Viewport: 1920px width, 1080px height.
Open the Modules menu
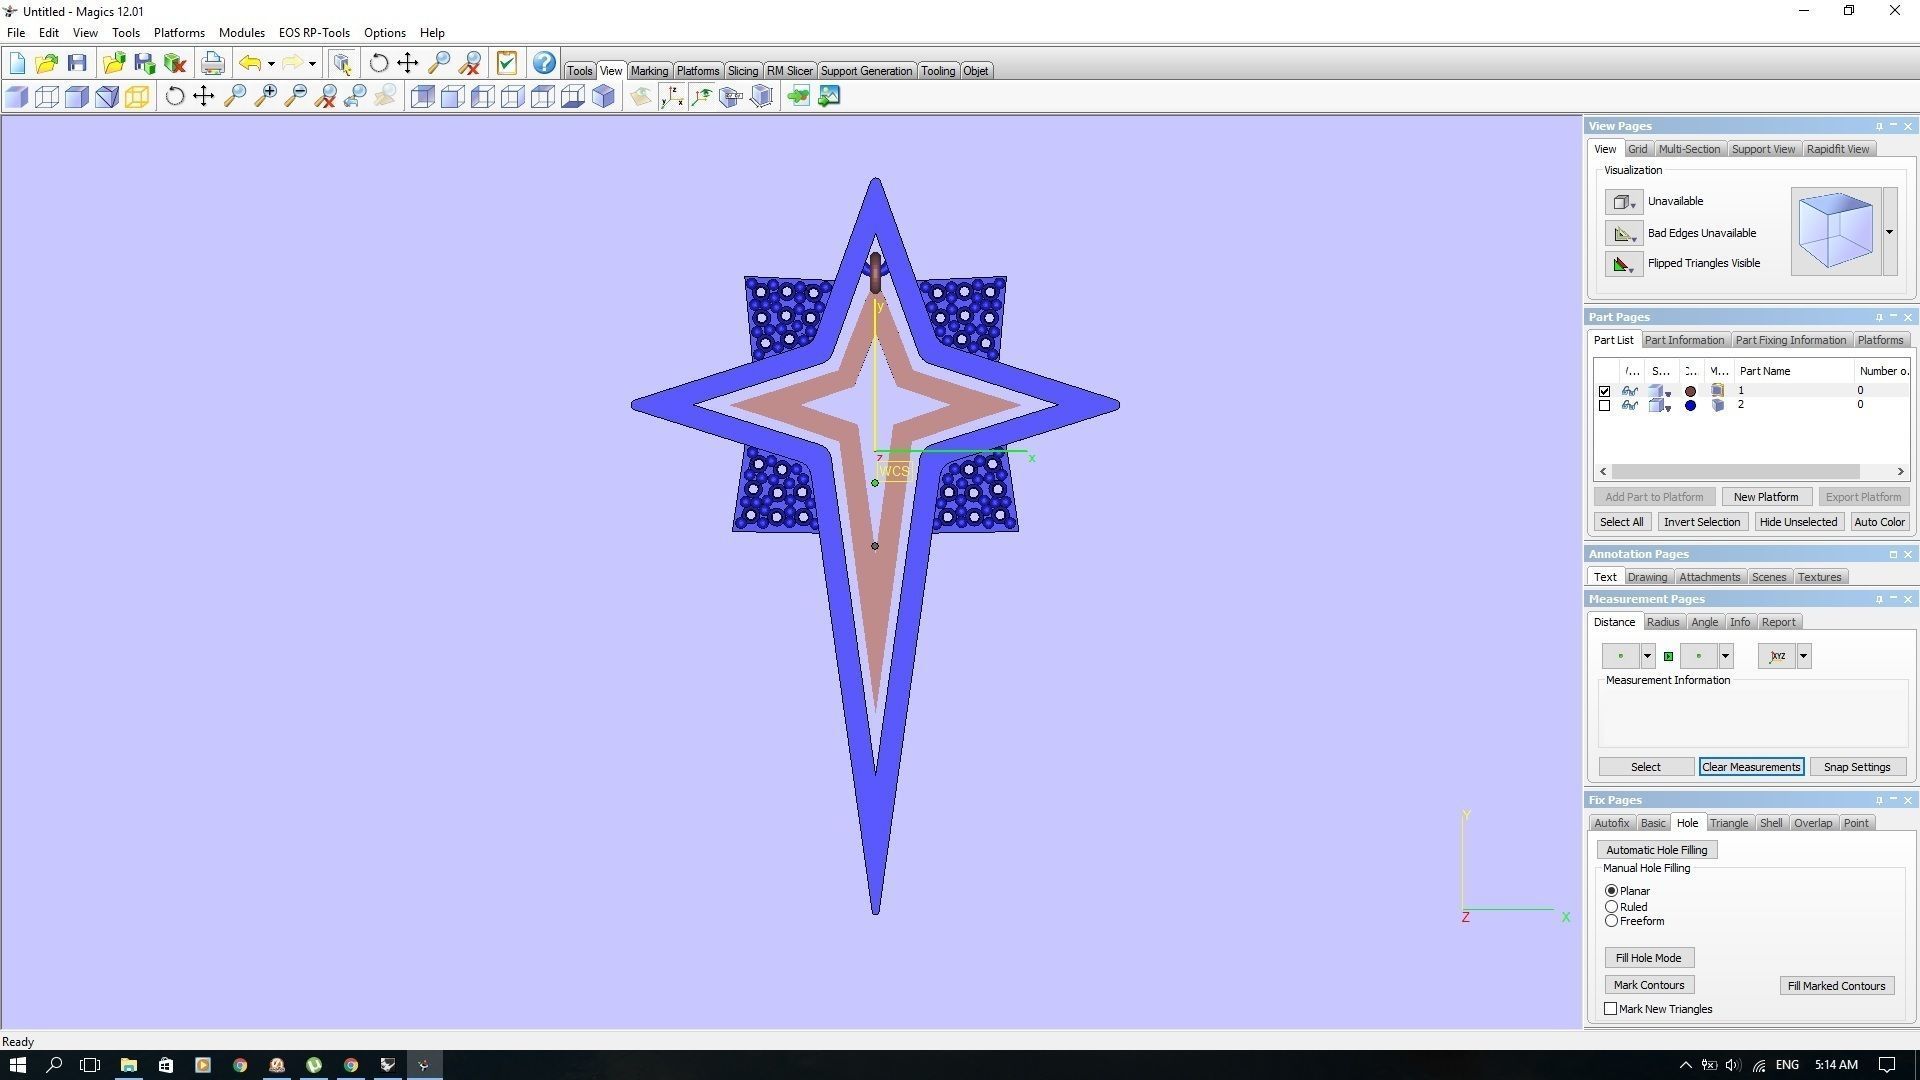[x=241, y=33]
